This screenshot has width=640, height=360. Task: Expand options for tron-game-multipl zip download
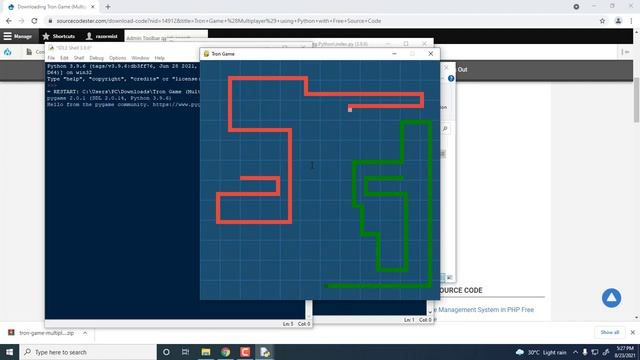click(85, 333)
